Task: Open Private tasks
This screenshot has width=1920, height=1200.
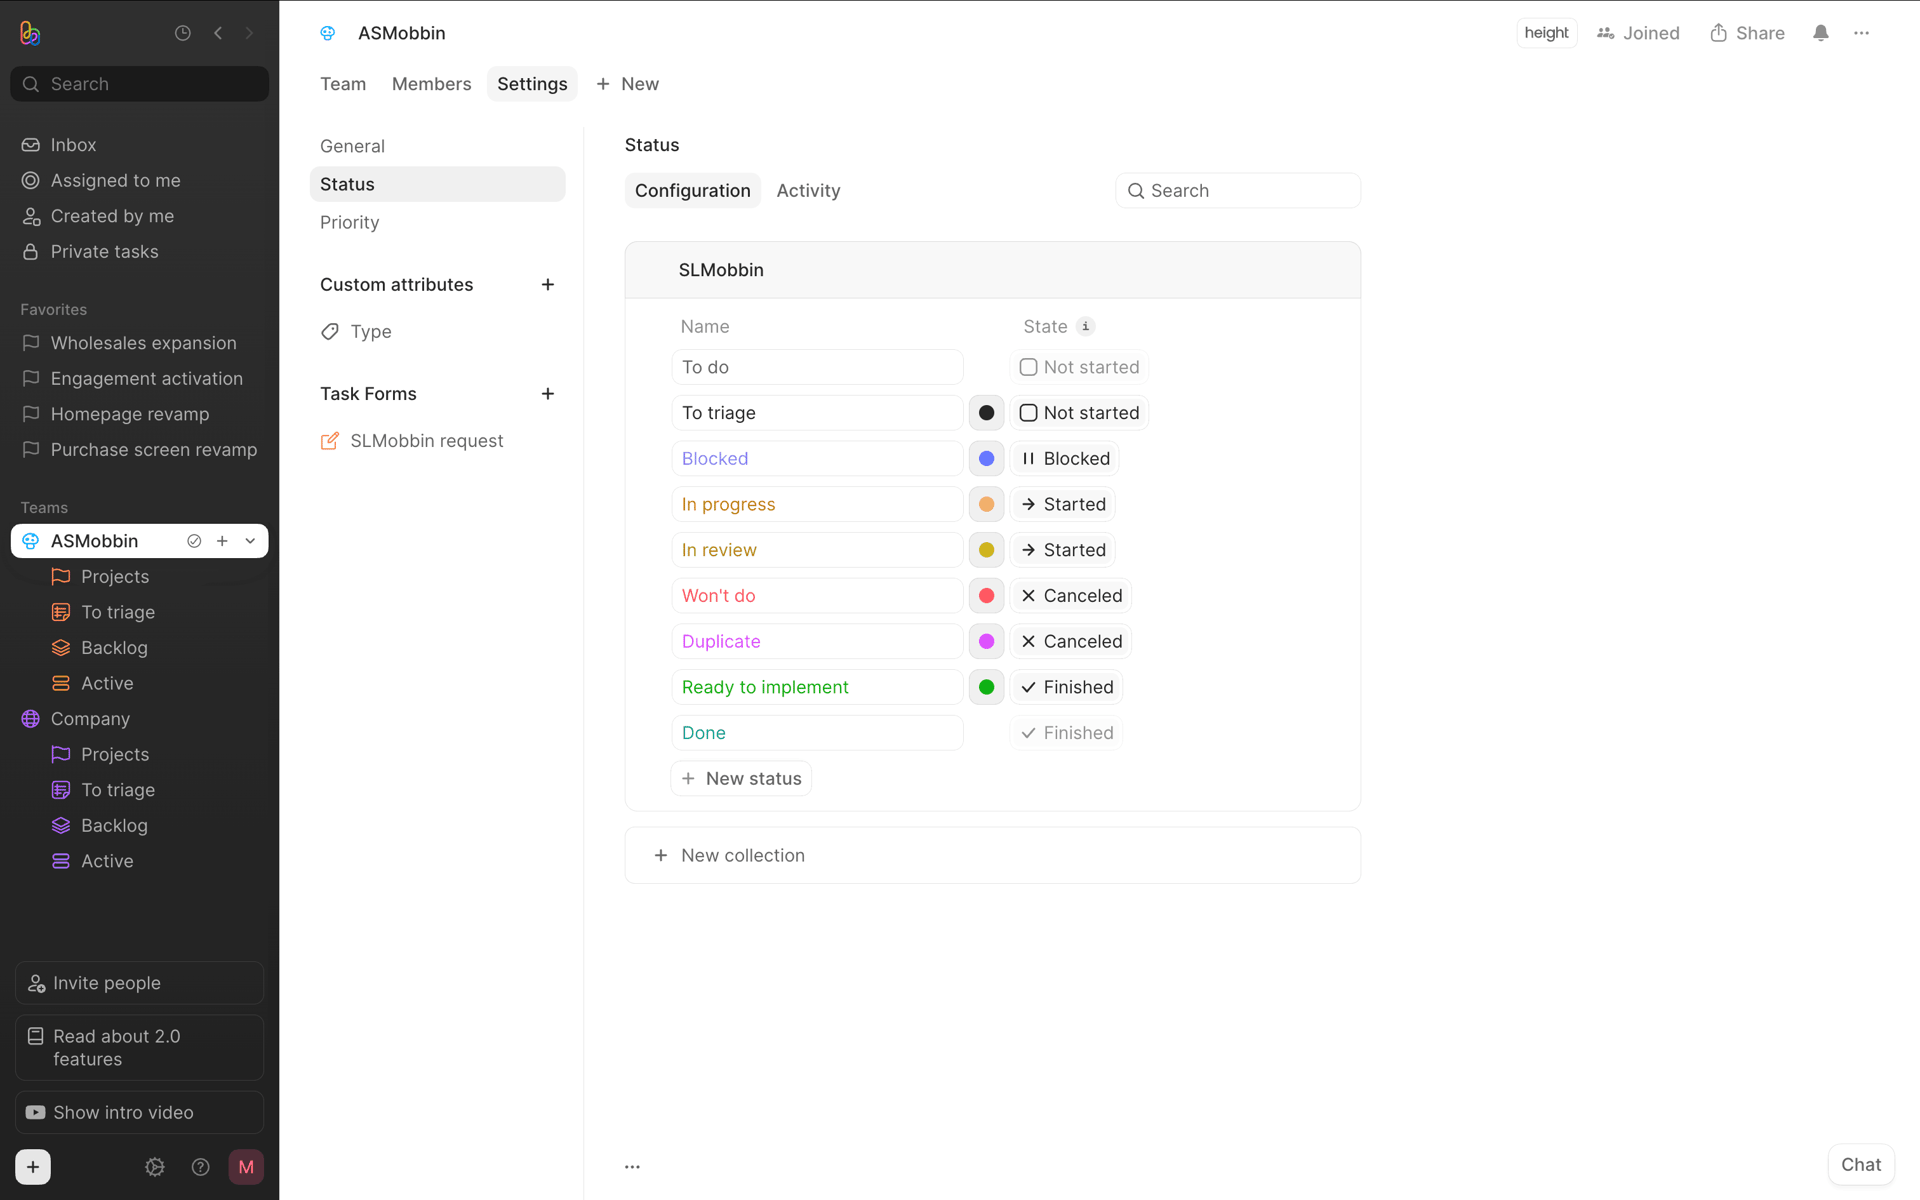Action: coord(139,252)
